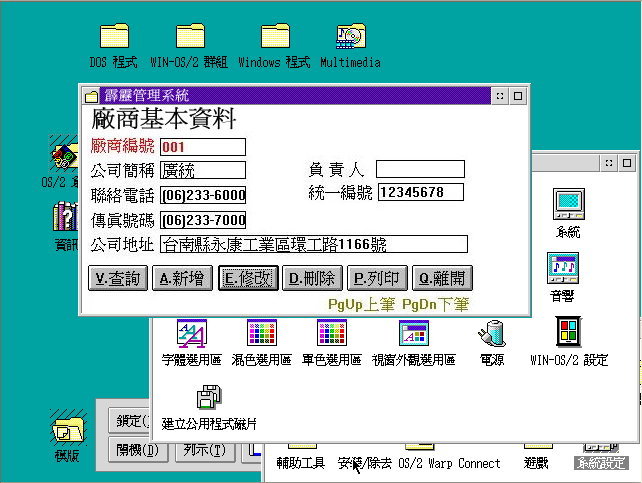Screen dimensions: 642x483
Task: Click the empty 負責人 input field
Action: click(x=420, y=169)
